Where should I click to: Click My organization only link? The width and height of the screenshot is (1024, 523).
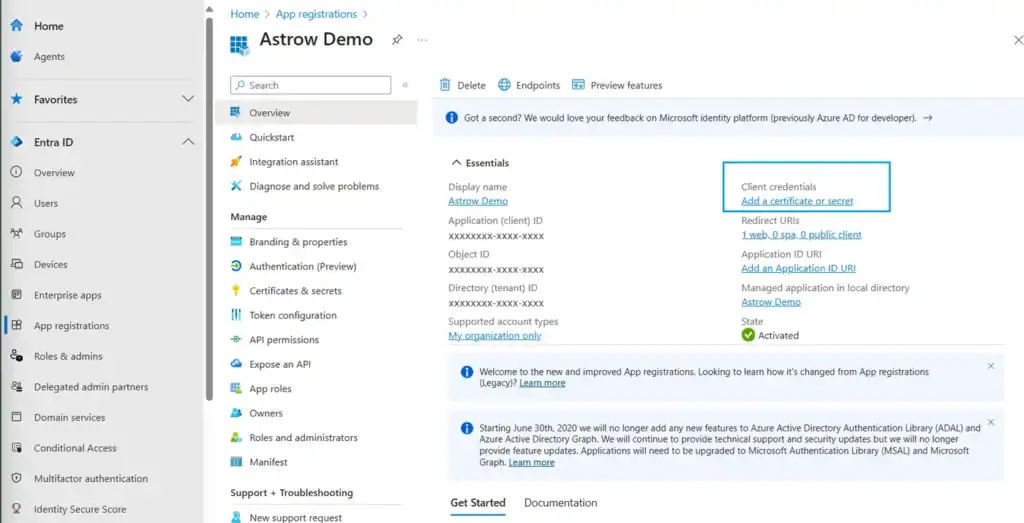pos(494,336)
